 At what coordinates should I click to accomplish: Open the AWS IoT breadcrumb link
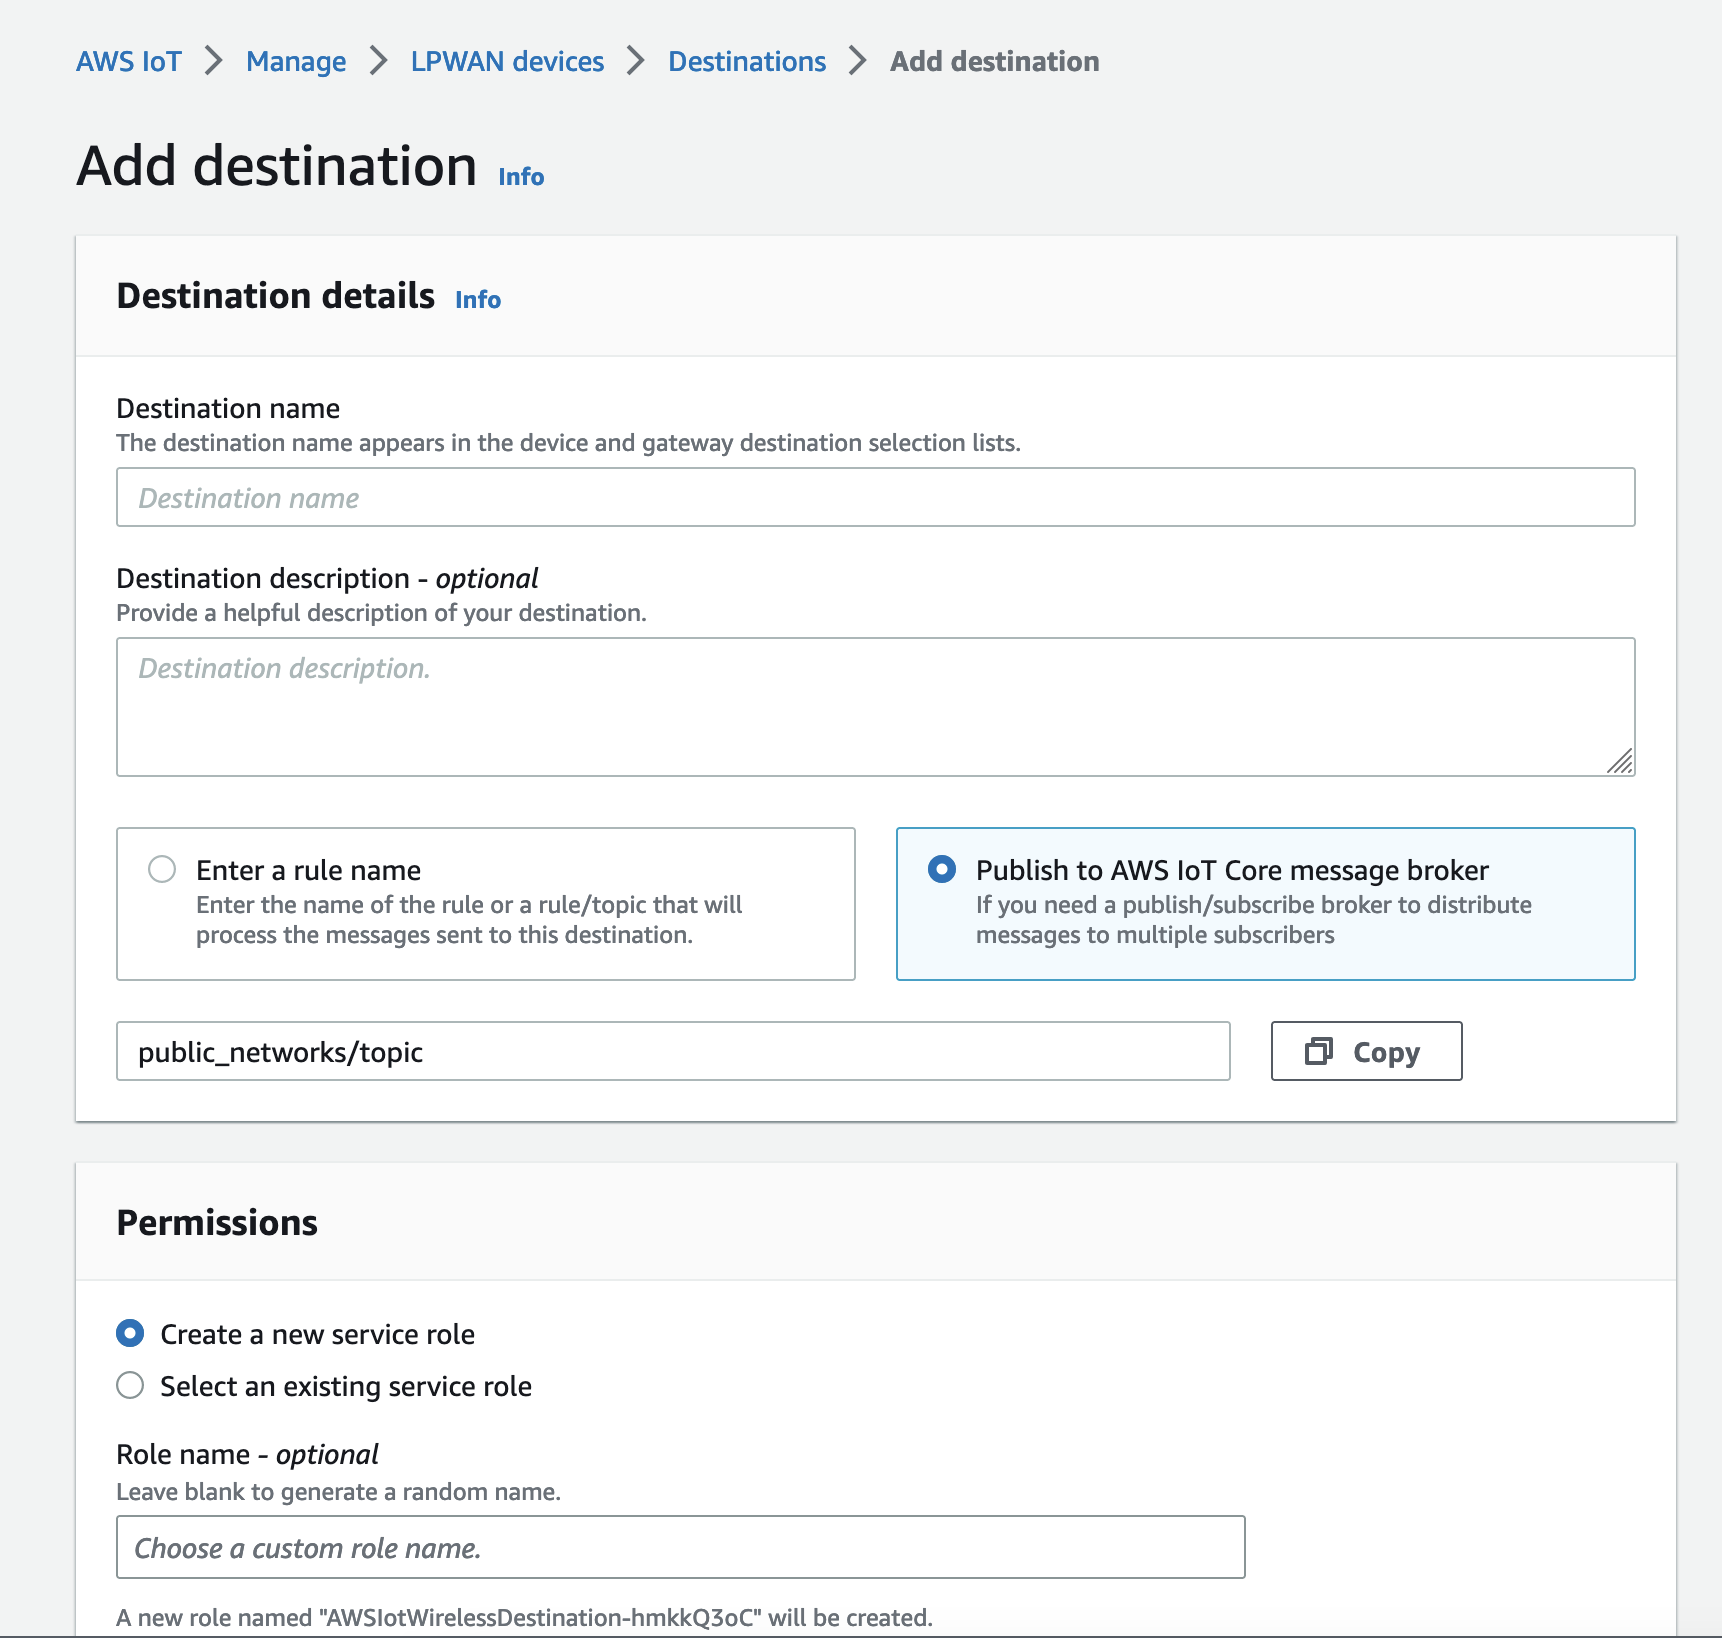pyautogui.click(x=128, y=61)
